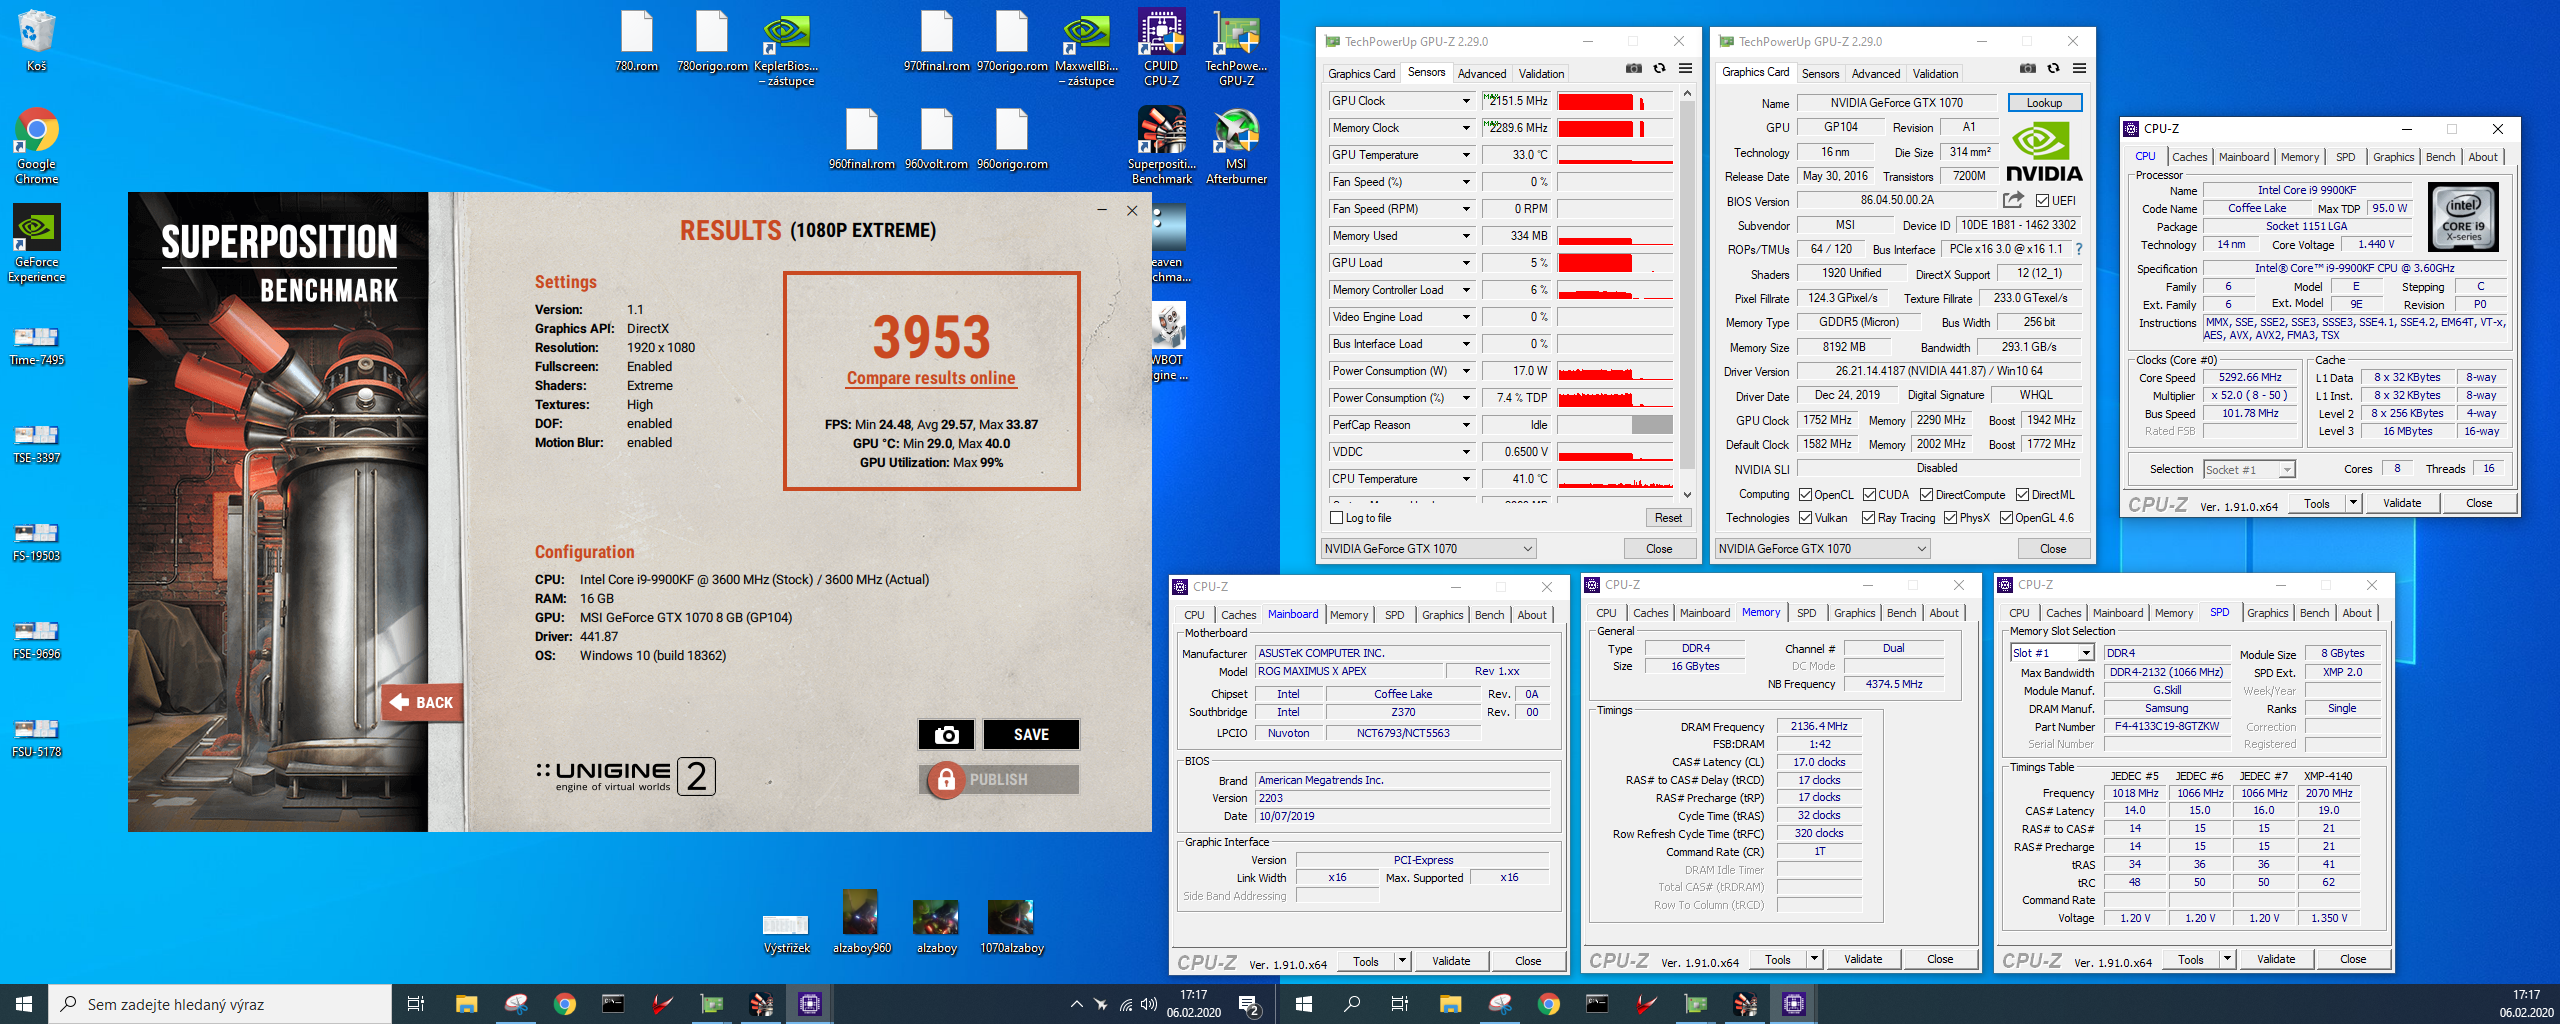The image size is (2560, 1024).
Task: Open the notification center icon
Action: pyautogui.click(x=1249, y=1004)
